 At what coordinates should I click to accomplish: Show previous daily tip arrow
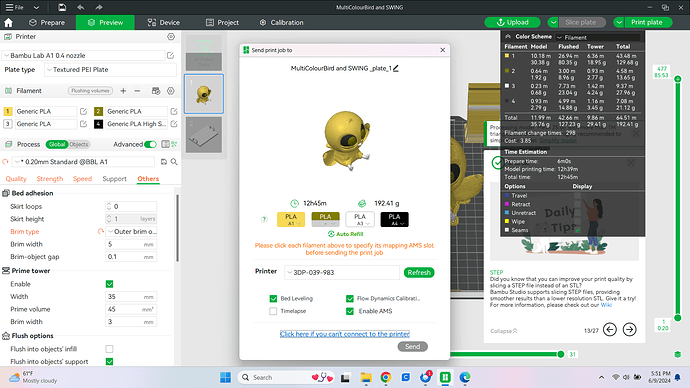point(609,329)
